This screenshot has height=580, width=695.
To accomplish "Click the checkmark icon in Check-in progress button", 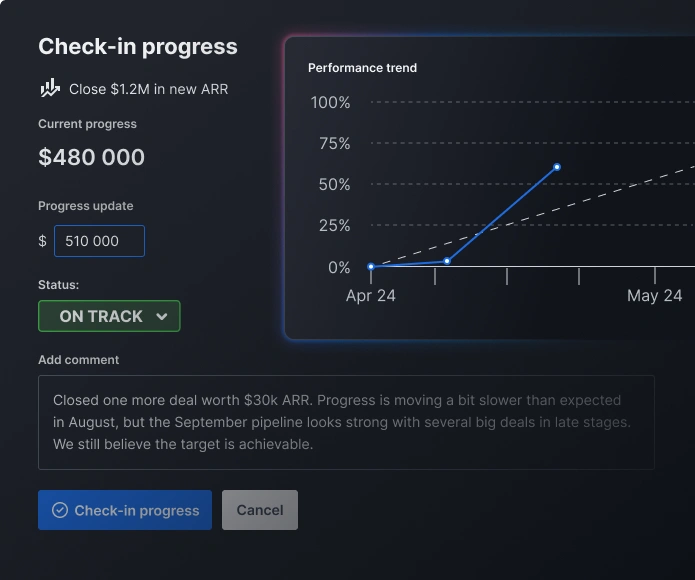I will coord(60,510).
